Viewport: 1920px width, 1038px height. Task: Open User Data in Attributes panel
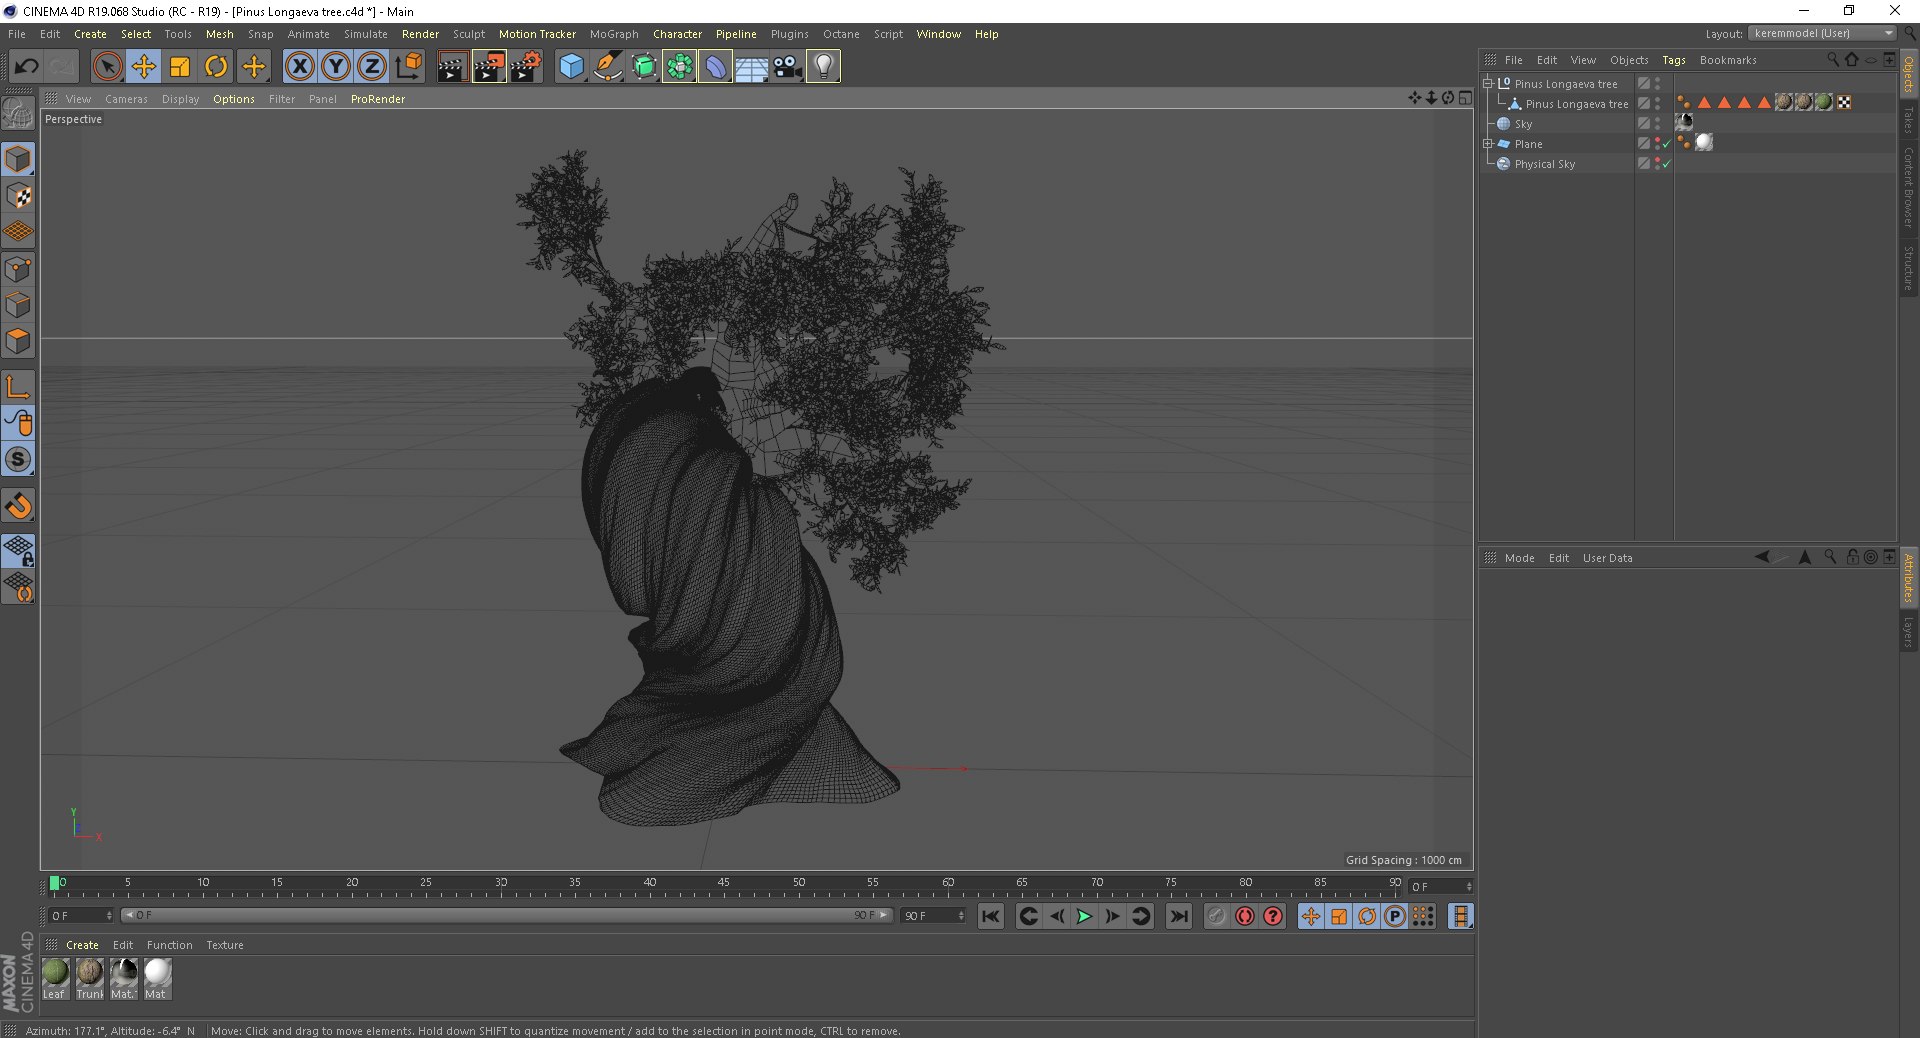1607,558
